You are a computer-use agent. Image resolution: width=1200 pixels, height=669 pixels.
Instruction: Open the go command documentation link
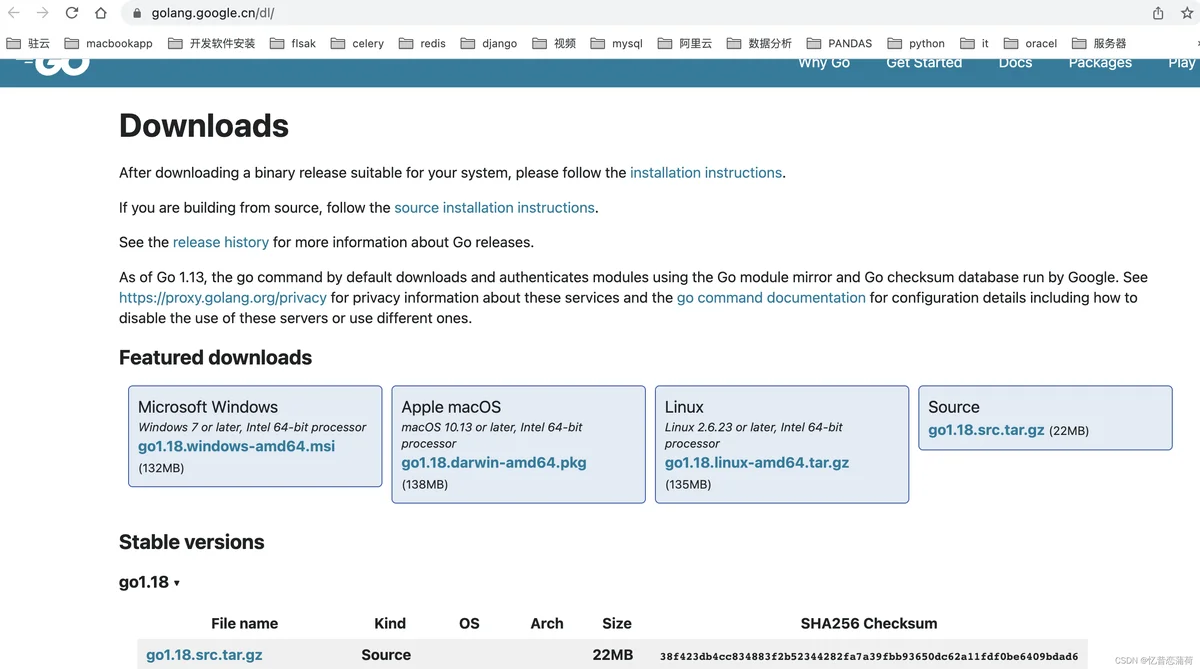click(771, 298)
